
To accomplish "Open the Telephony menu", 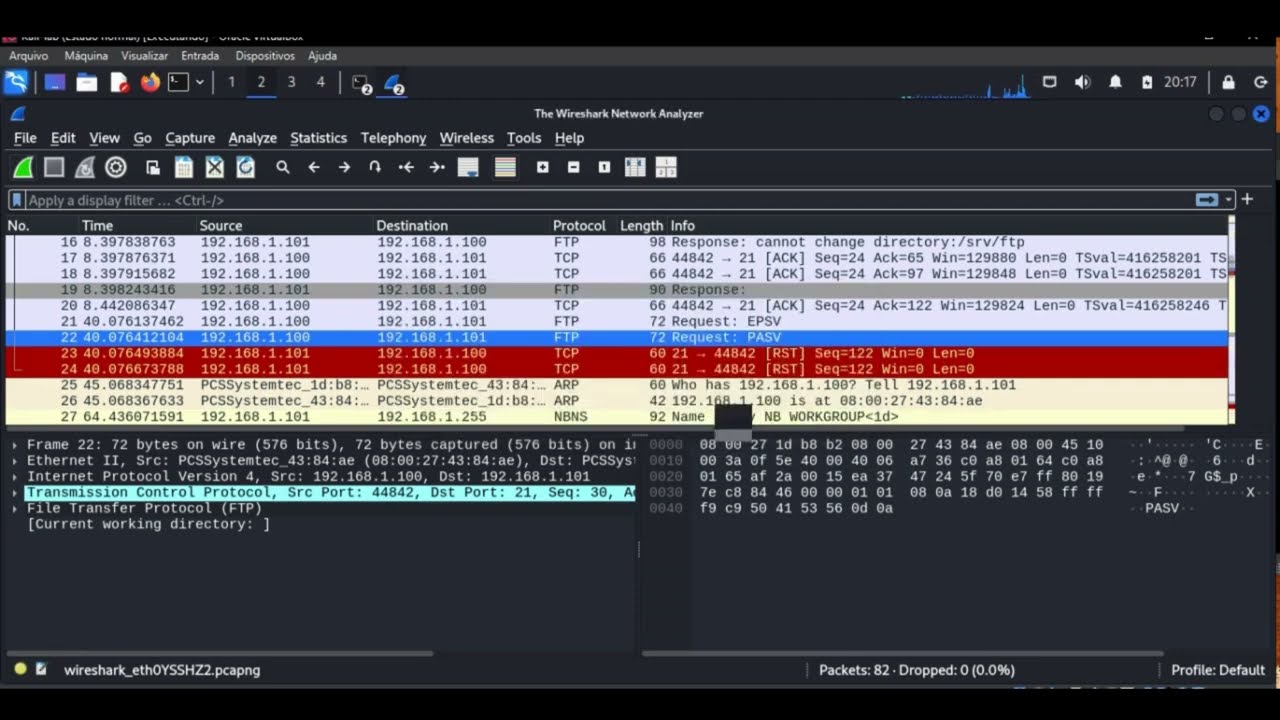I will click(x=393, y=138).
